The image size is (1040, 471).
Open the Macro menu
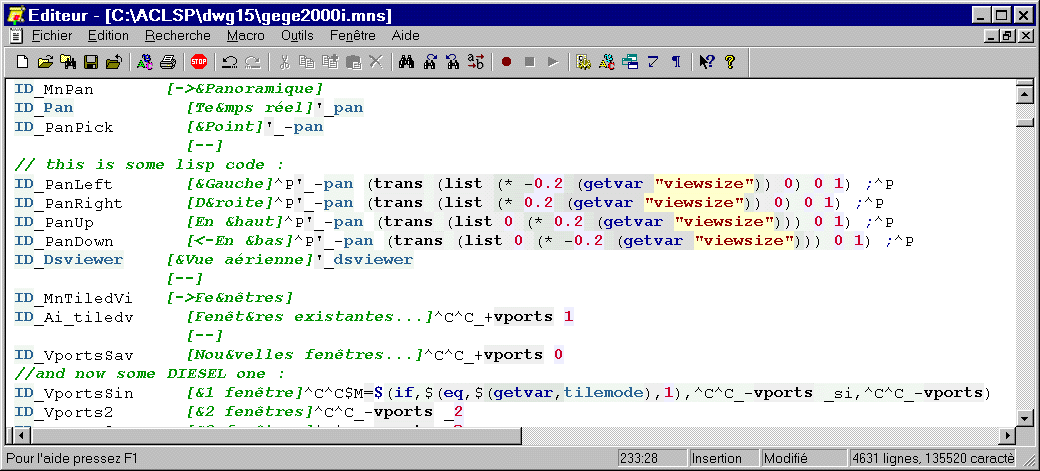click(245, 36)
